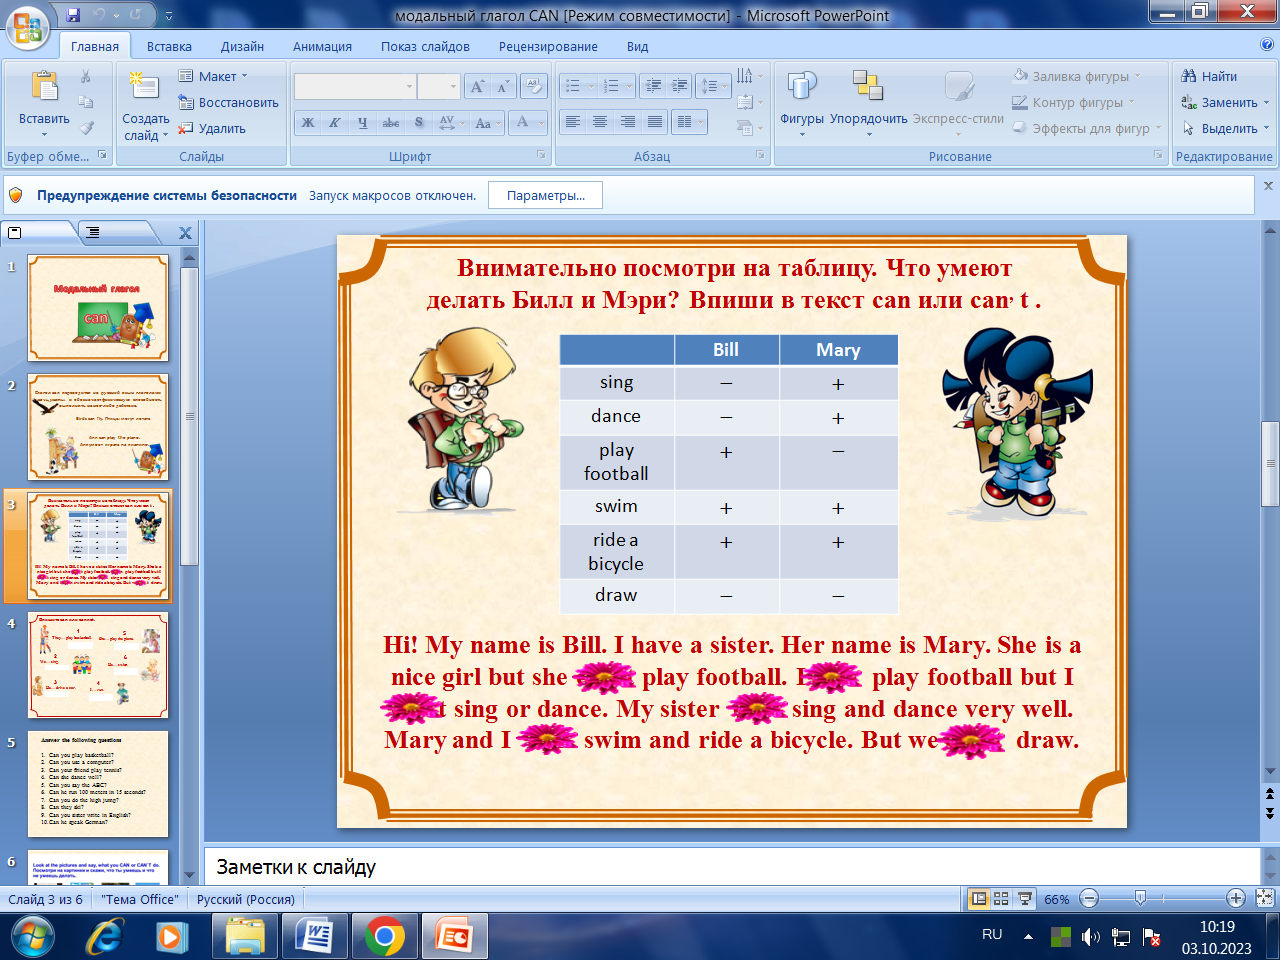Viewport: 1280px width, 960px height.
Task: Click the Options (Параметры...) security button
Action: click(545, 196)
